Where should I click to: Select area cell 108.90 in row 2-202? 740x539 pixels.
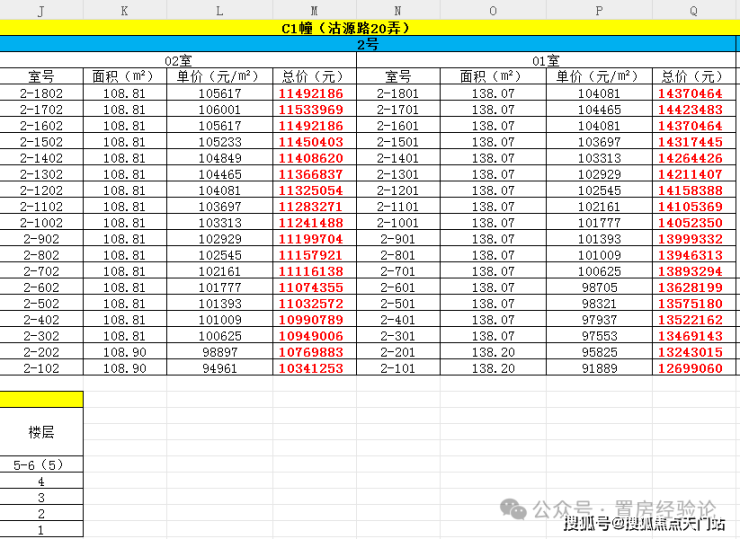125,352
